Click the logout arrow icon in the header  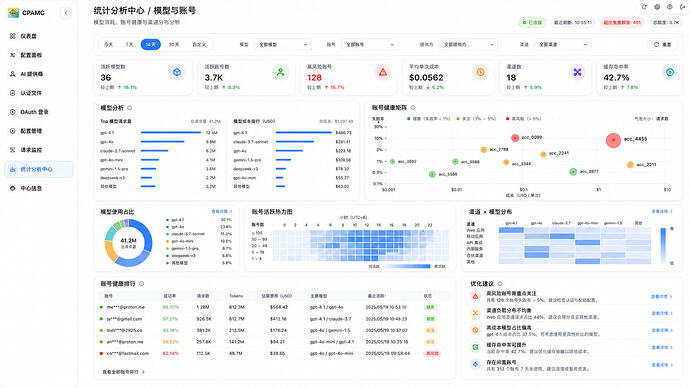[x=683, y=7]
